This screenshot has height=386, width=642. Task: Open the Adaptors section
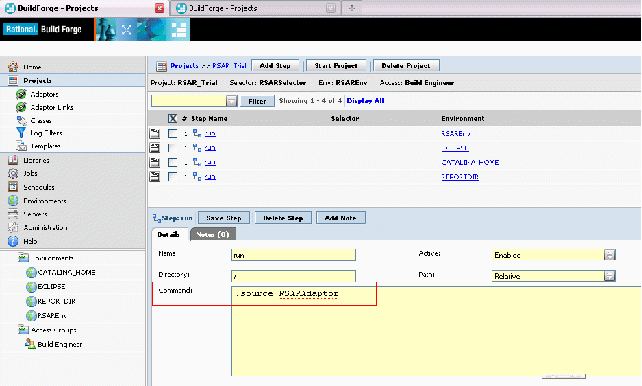point(44,94)
